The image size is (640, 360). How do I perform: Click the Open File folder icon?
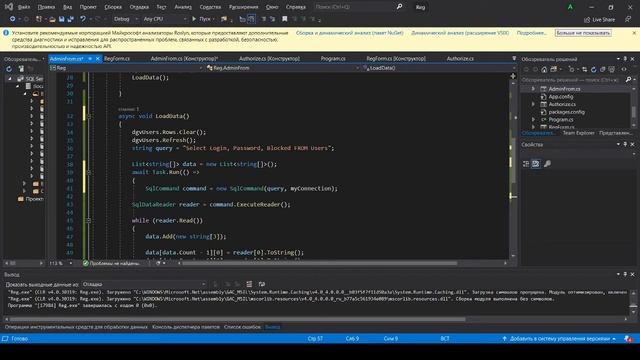[52, 19]
